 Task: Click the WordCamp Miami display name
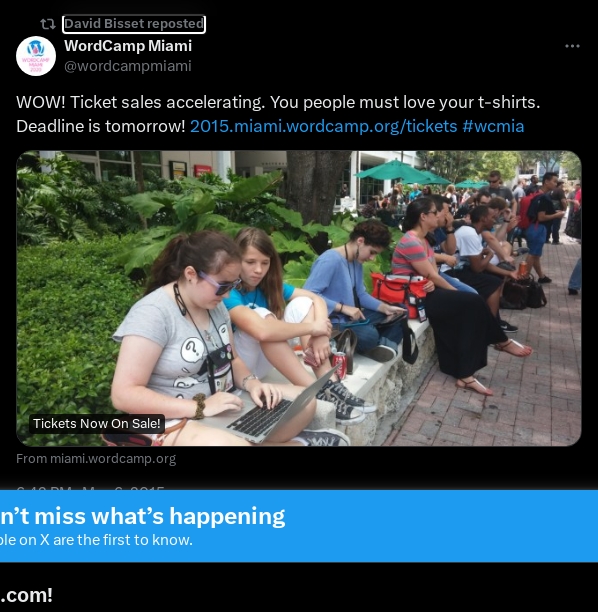tap(128, 46)
